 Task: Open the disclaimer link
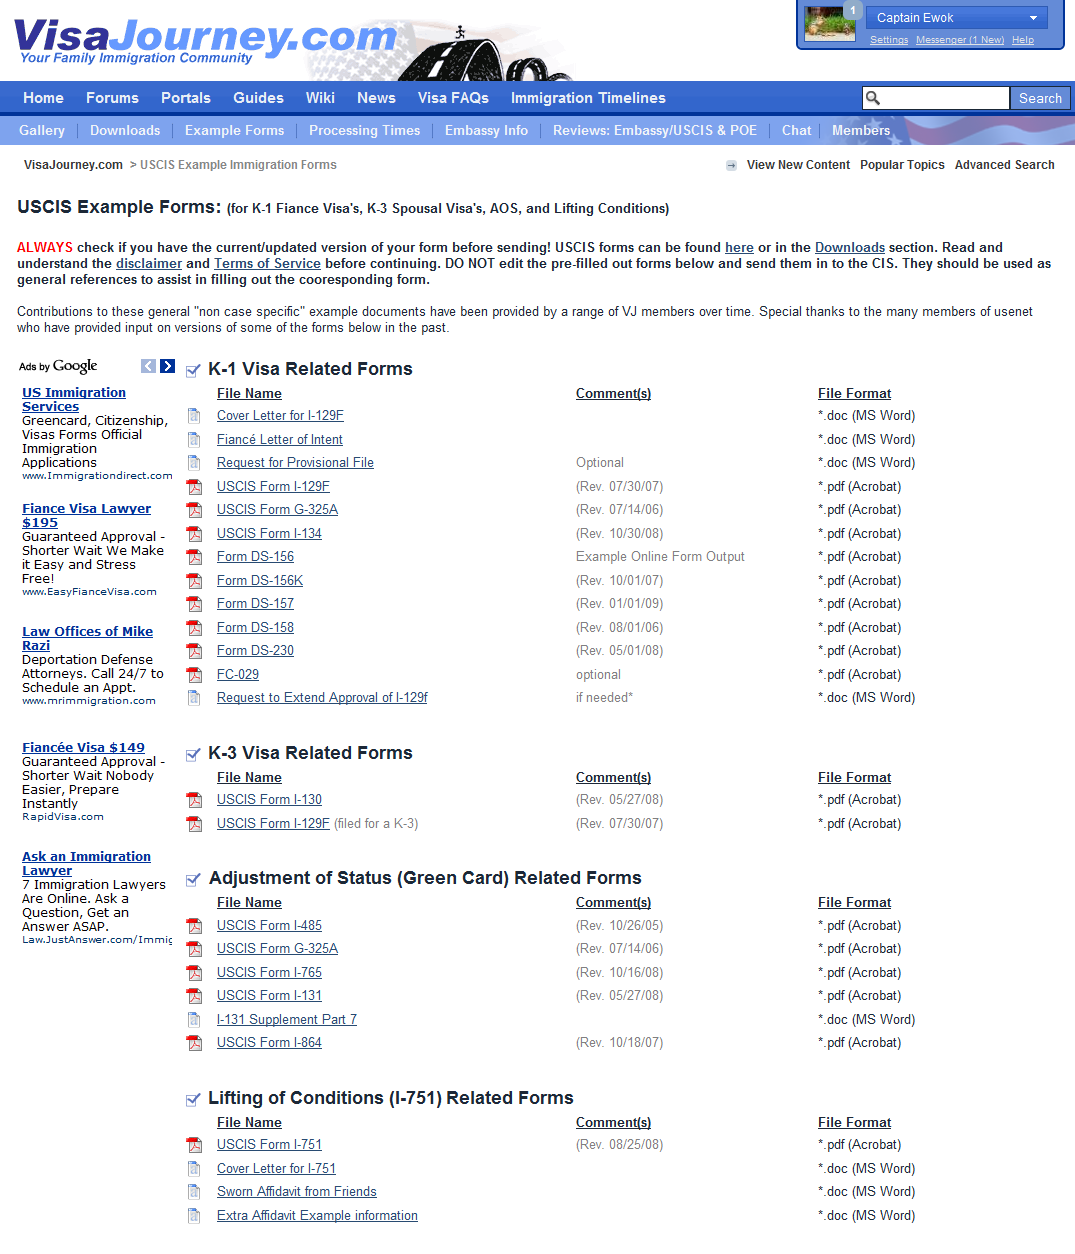tap(149, 264)
